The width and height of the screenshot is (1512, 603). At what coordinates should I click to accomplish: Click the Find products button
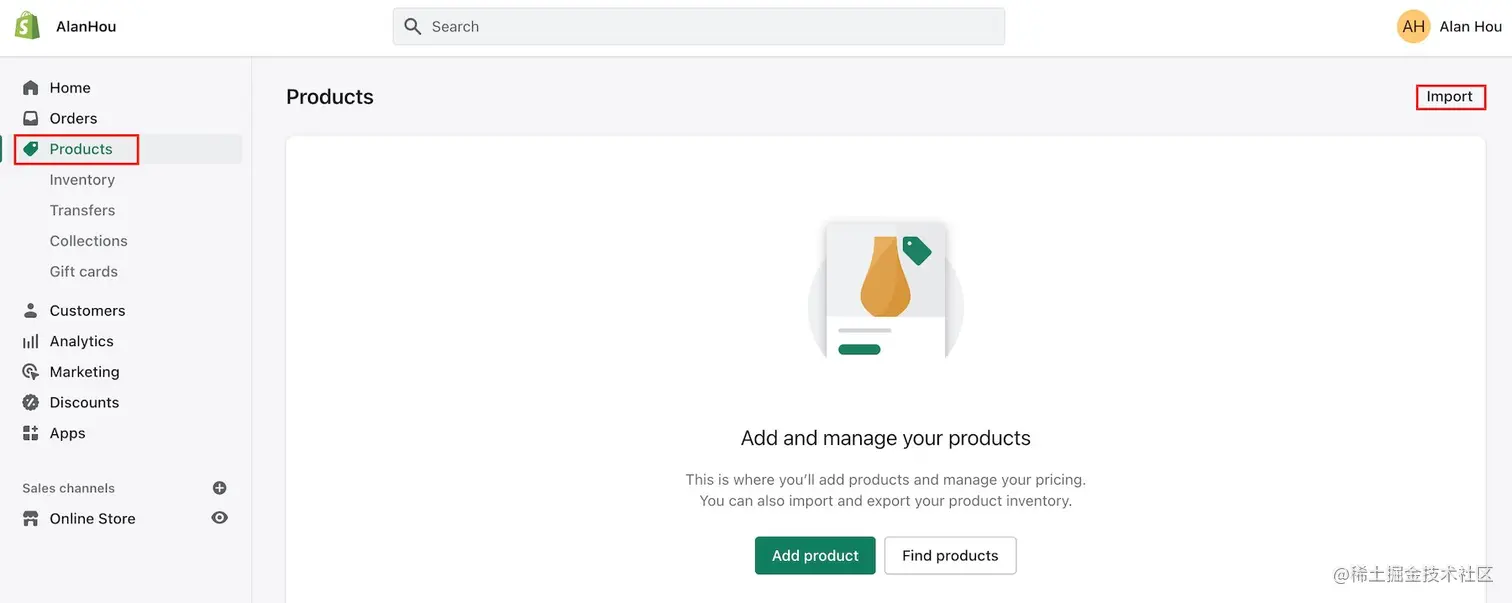pyautogui.click(x=950, y=556)
